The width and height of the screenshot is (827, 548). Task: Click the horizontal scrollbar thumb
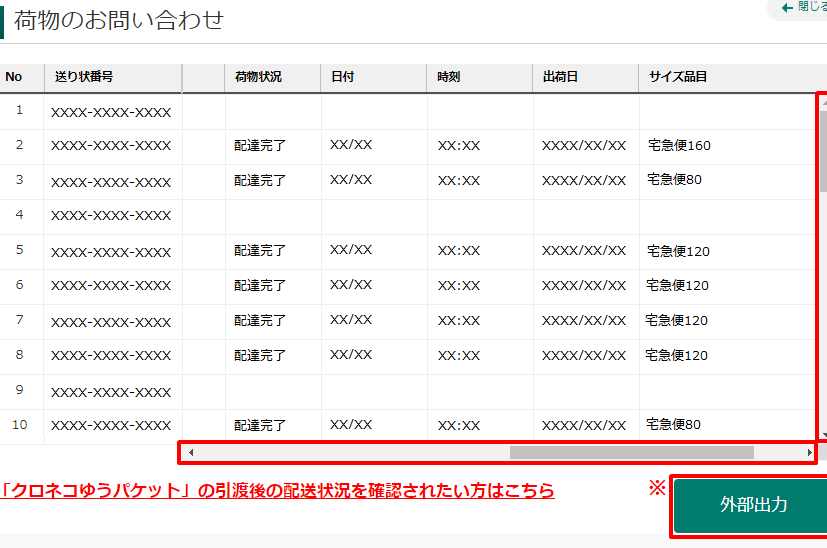click(630, 453)
